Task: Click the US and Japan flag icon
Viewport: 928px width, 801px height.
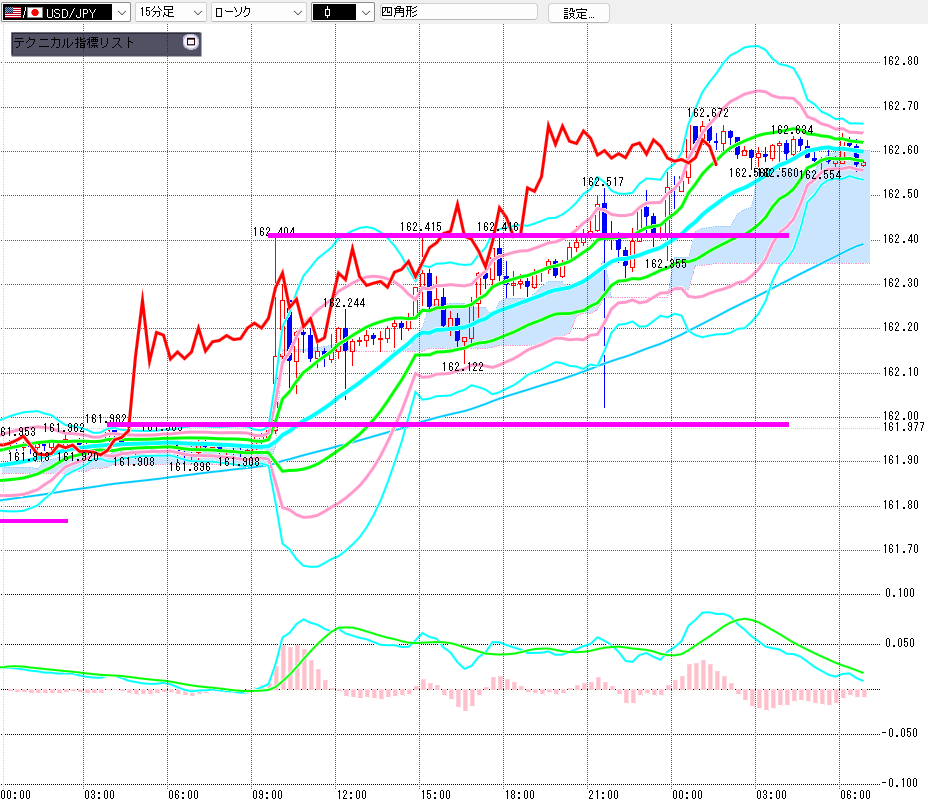Action: 23,12
